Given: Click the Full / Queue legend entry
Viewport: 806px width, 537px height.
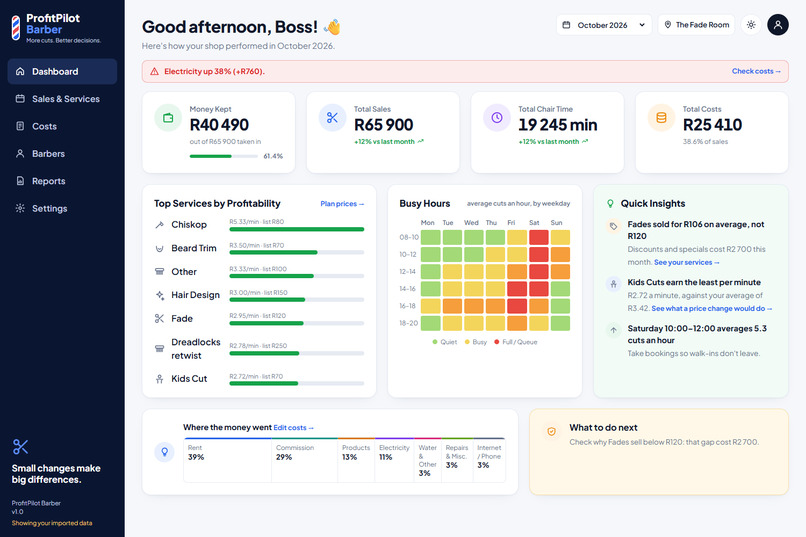Looking at the screenshot, I should (516, 342).
